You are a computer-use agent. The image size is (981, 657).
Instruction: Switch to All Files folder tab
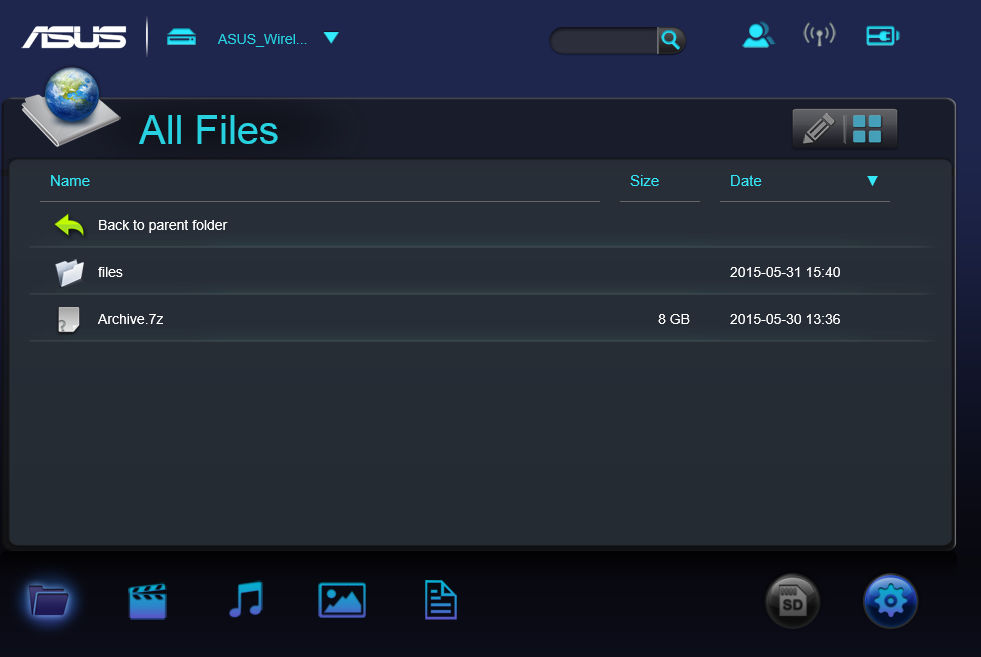coord(48,601)
